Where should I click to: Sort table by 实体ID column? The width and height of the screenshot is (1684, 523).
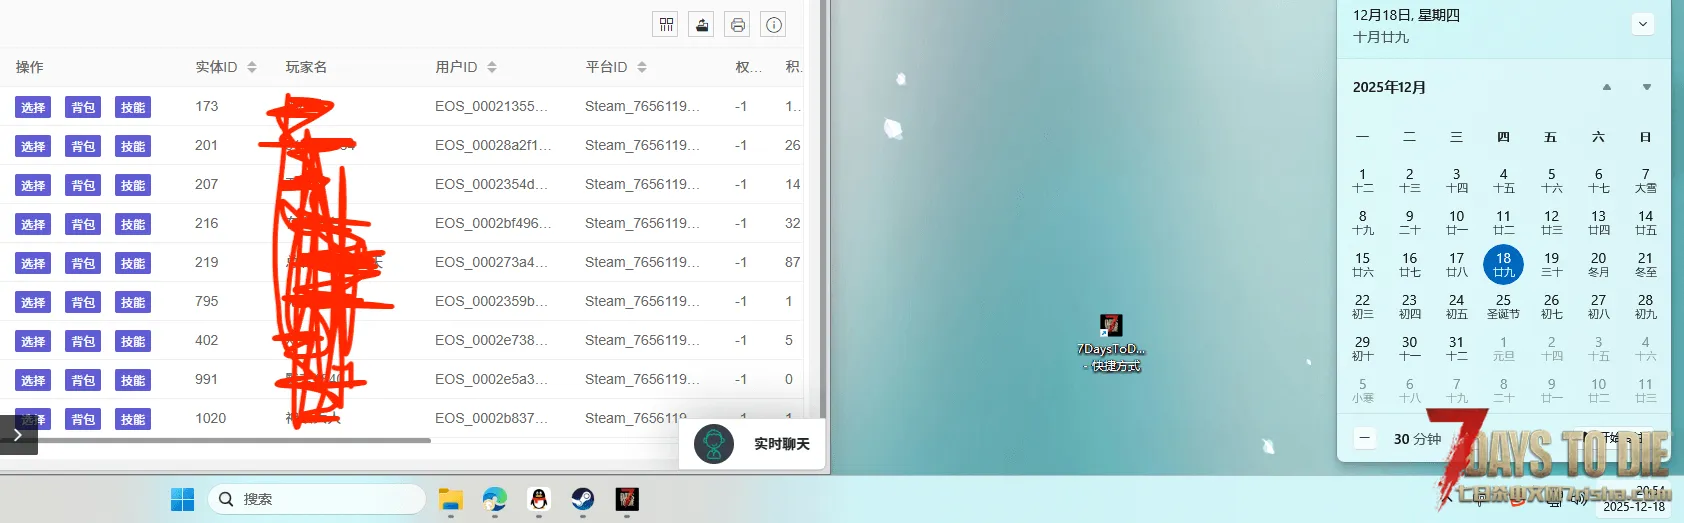[x=252, y=67]
